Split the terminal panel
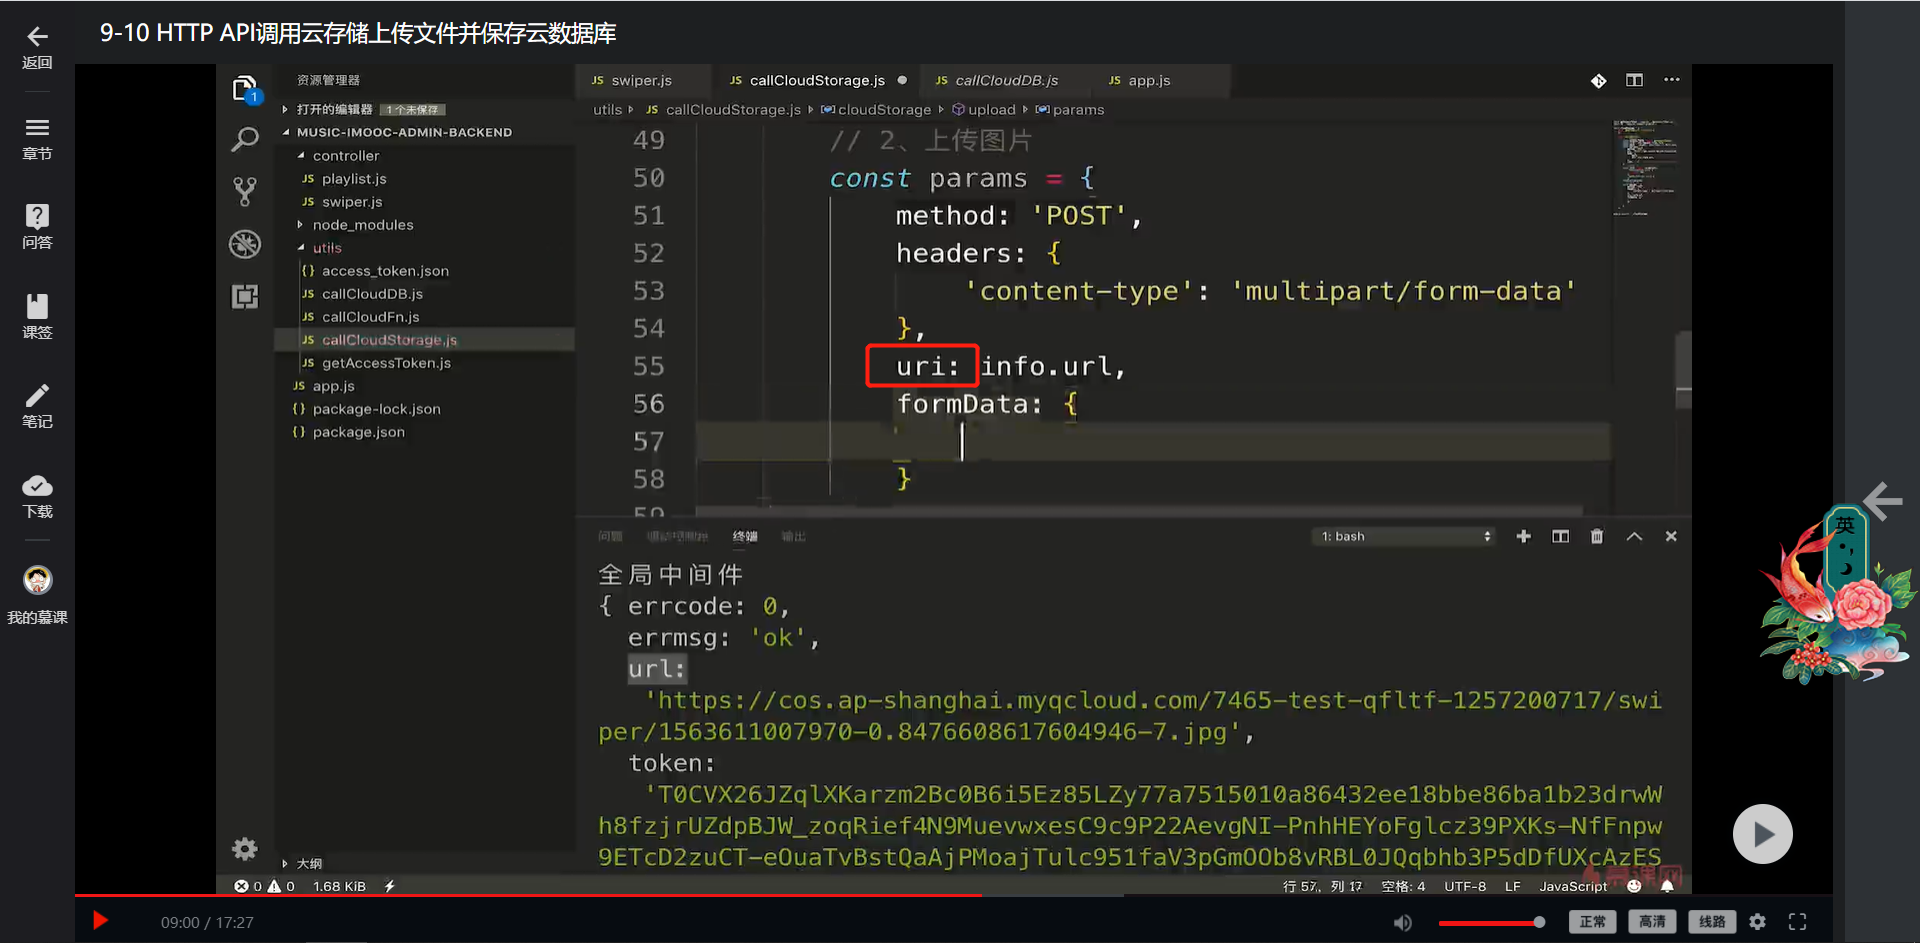1920x943 pixels. [1560, 537]
